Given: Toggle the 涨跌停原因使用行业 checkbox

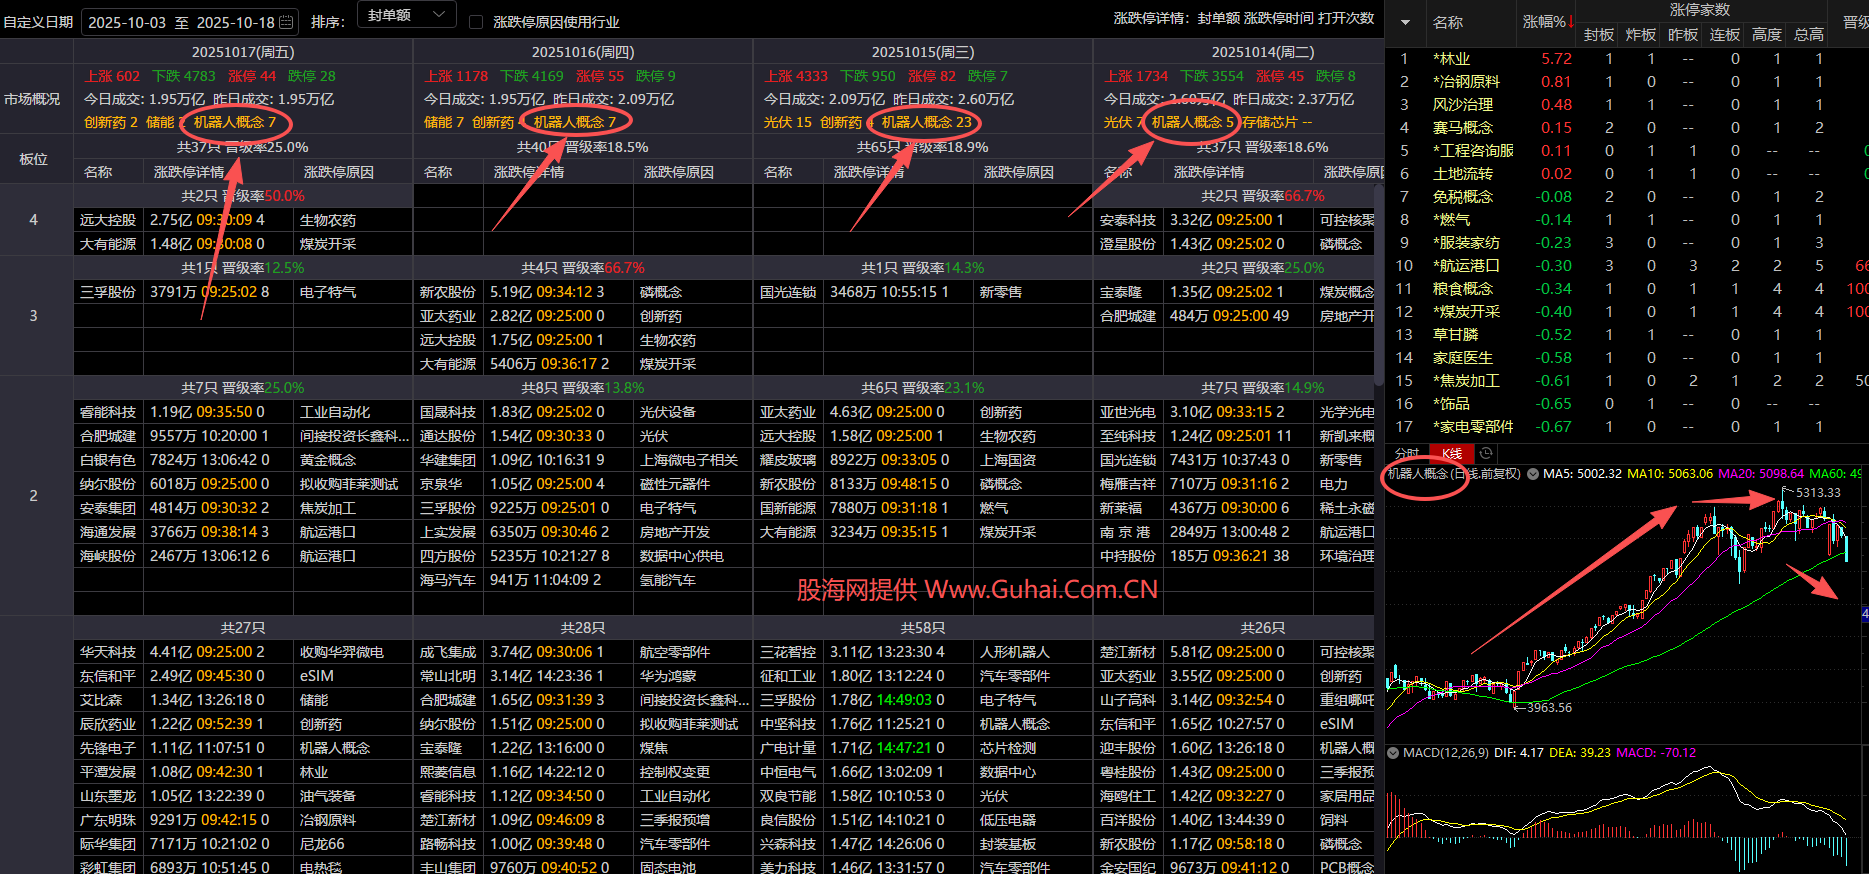Looking at the screenshot, I should pyautogui.click(x=476, y=22).
